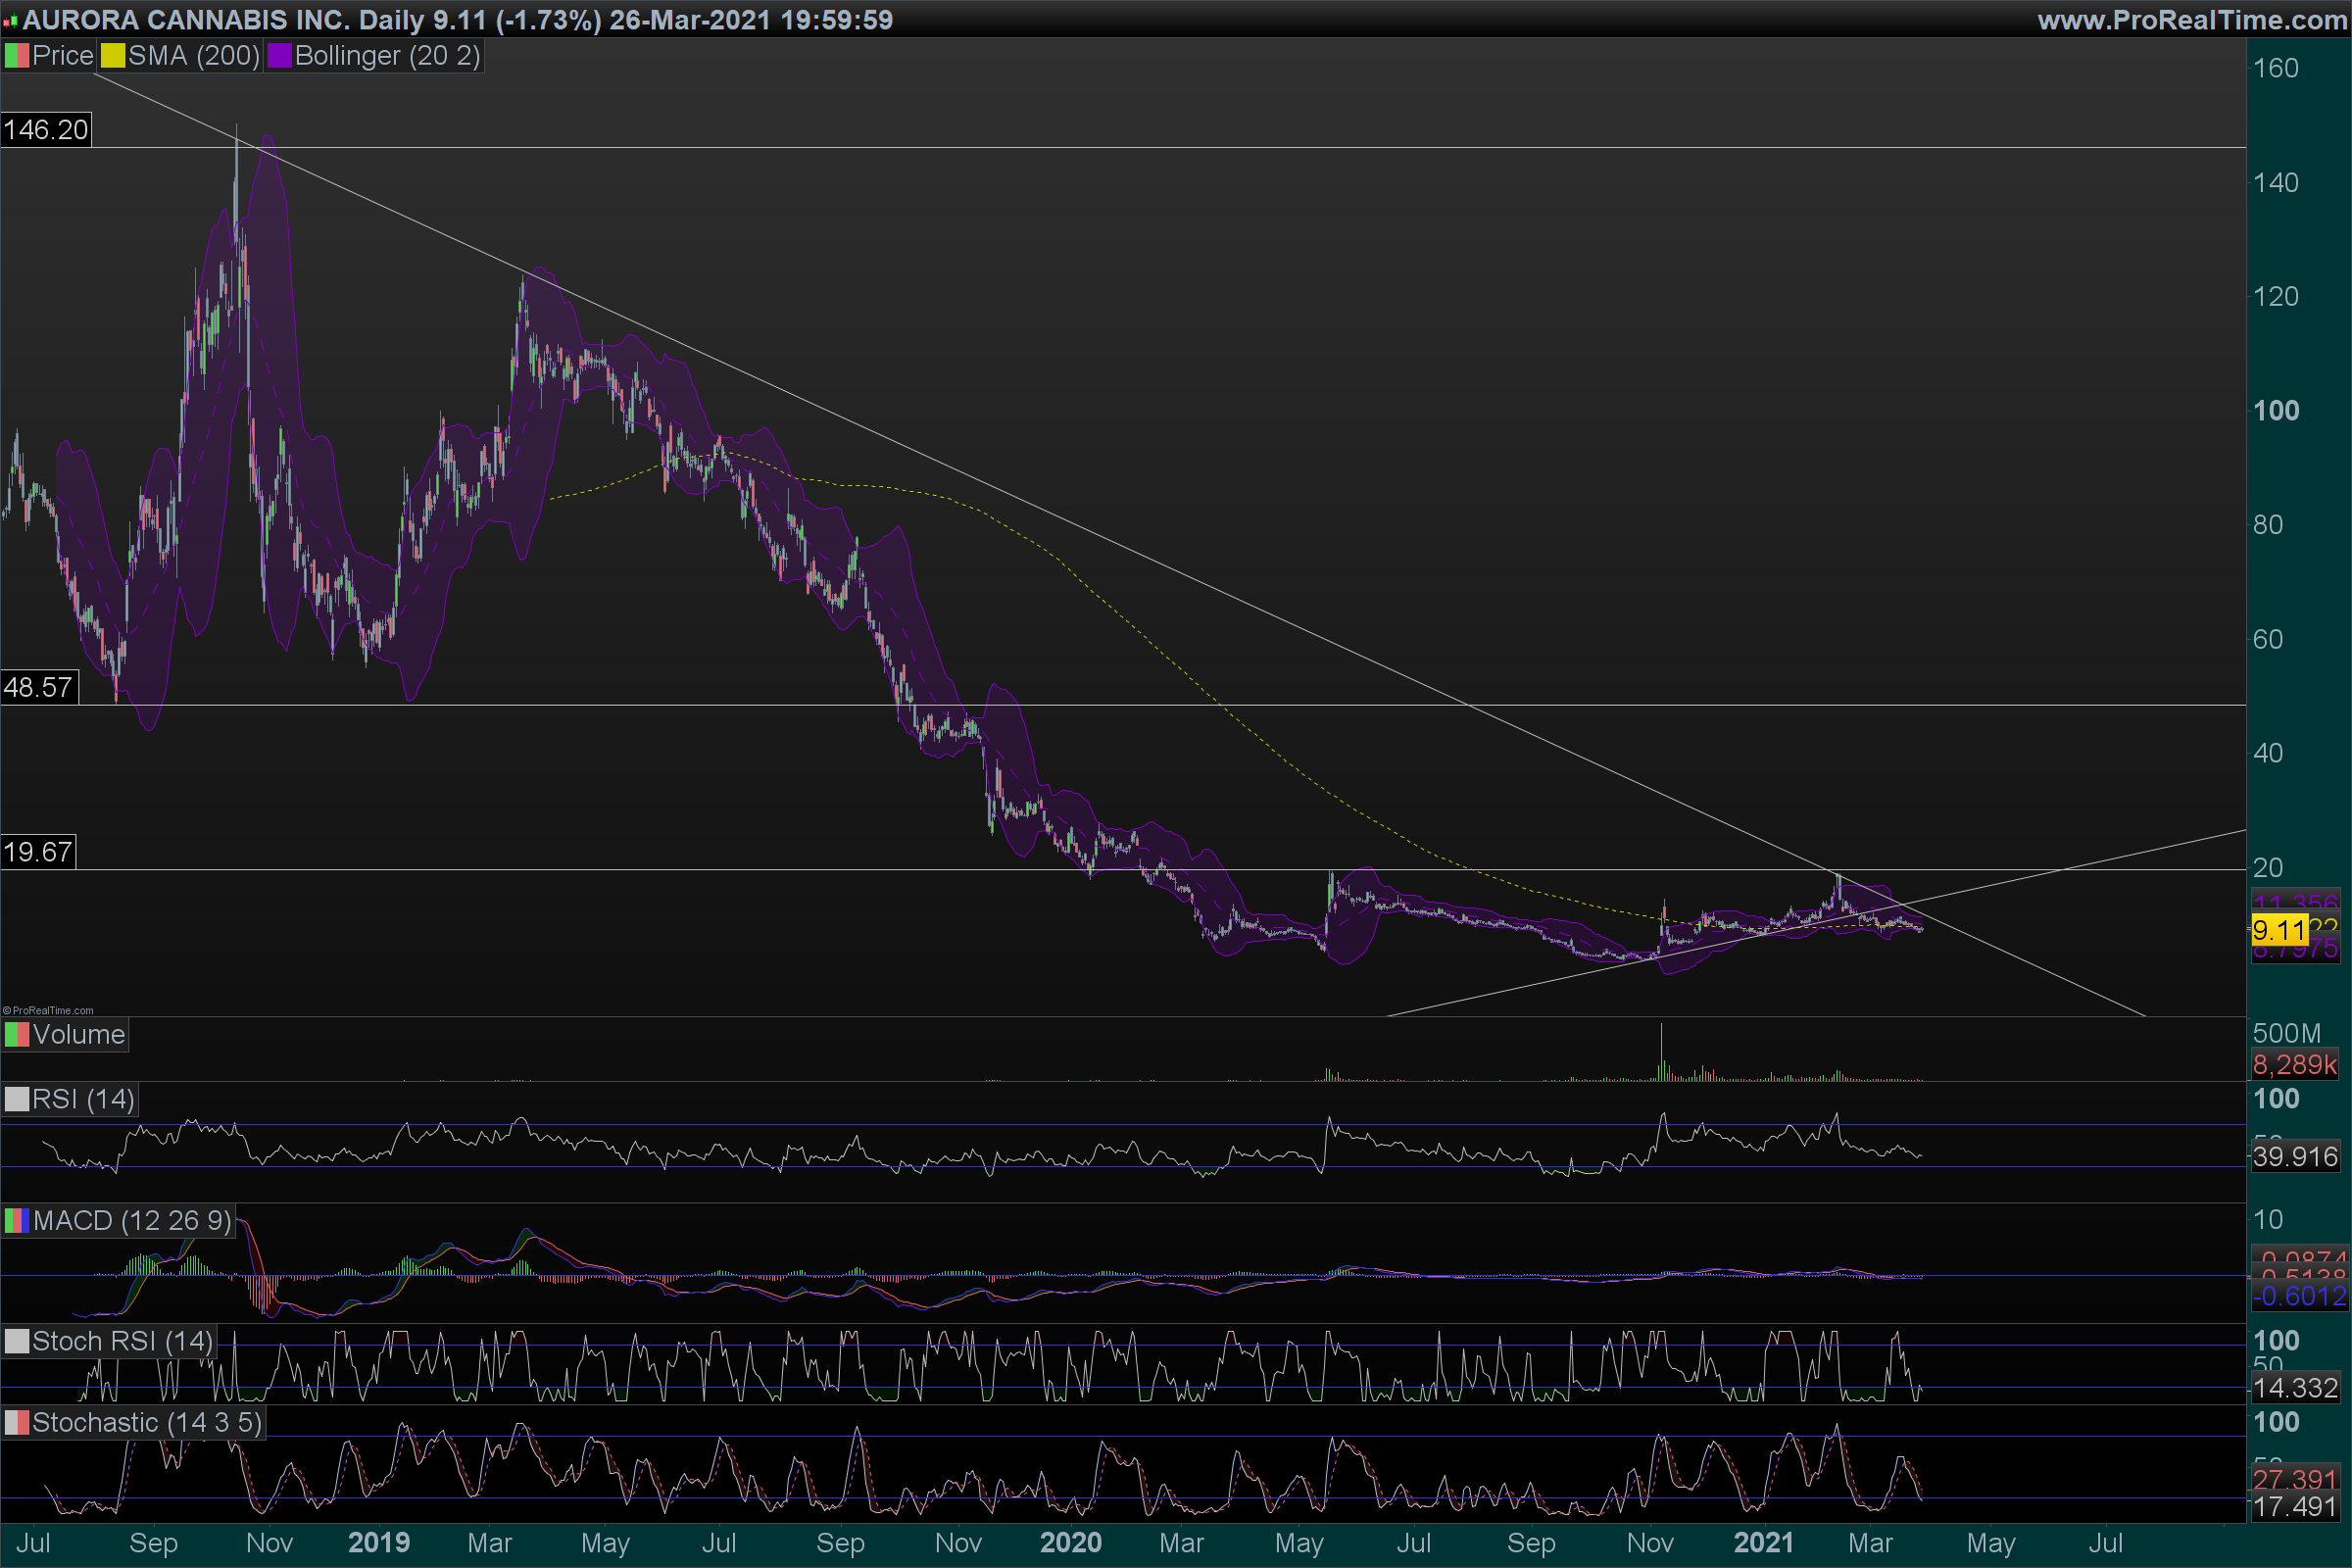This screenshot has height=1568, width=2352.
Task: Open the www.ProRealTime.com link
Action: point(2191,20)
